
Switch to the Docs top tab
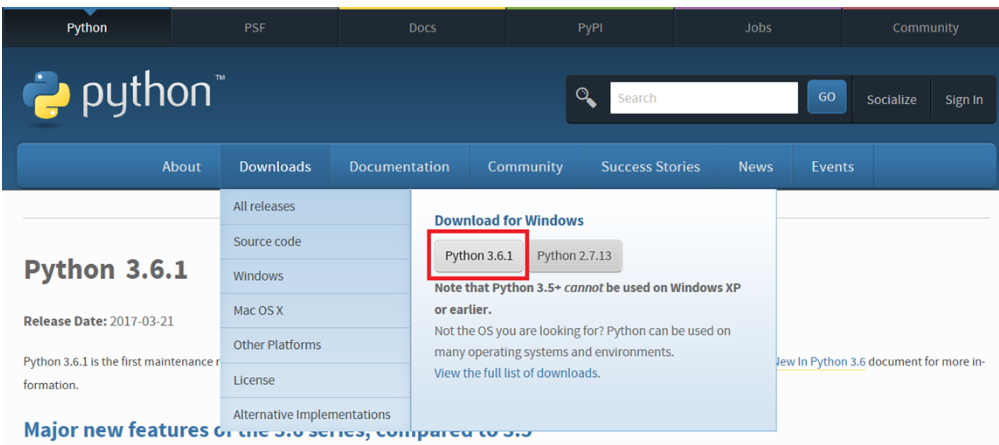click(422, 28)
